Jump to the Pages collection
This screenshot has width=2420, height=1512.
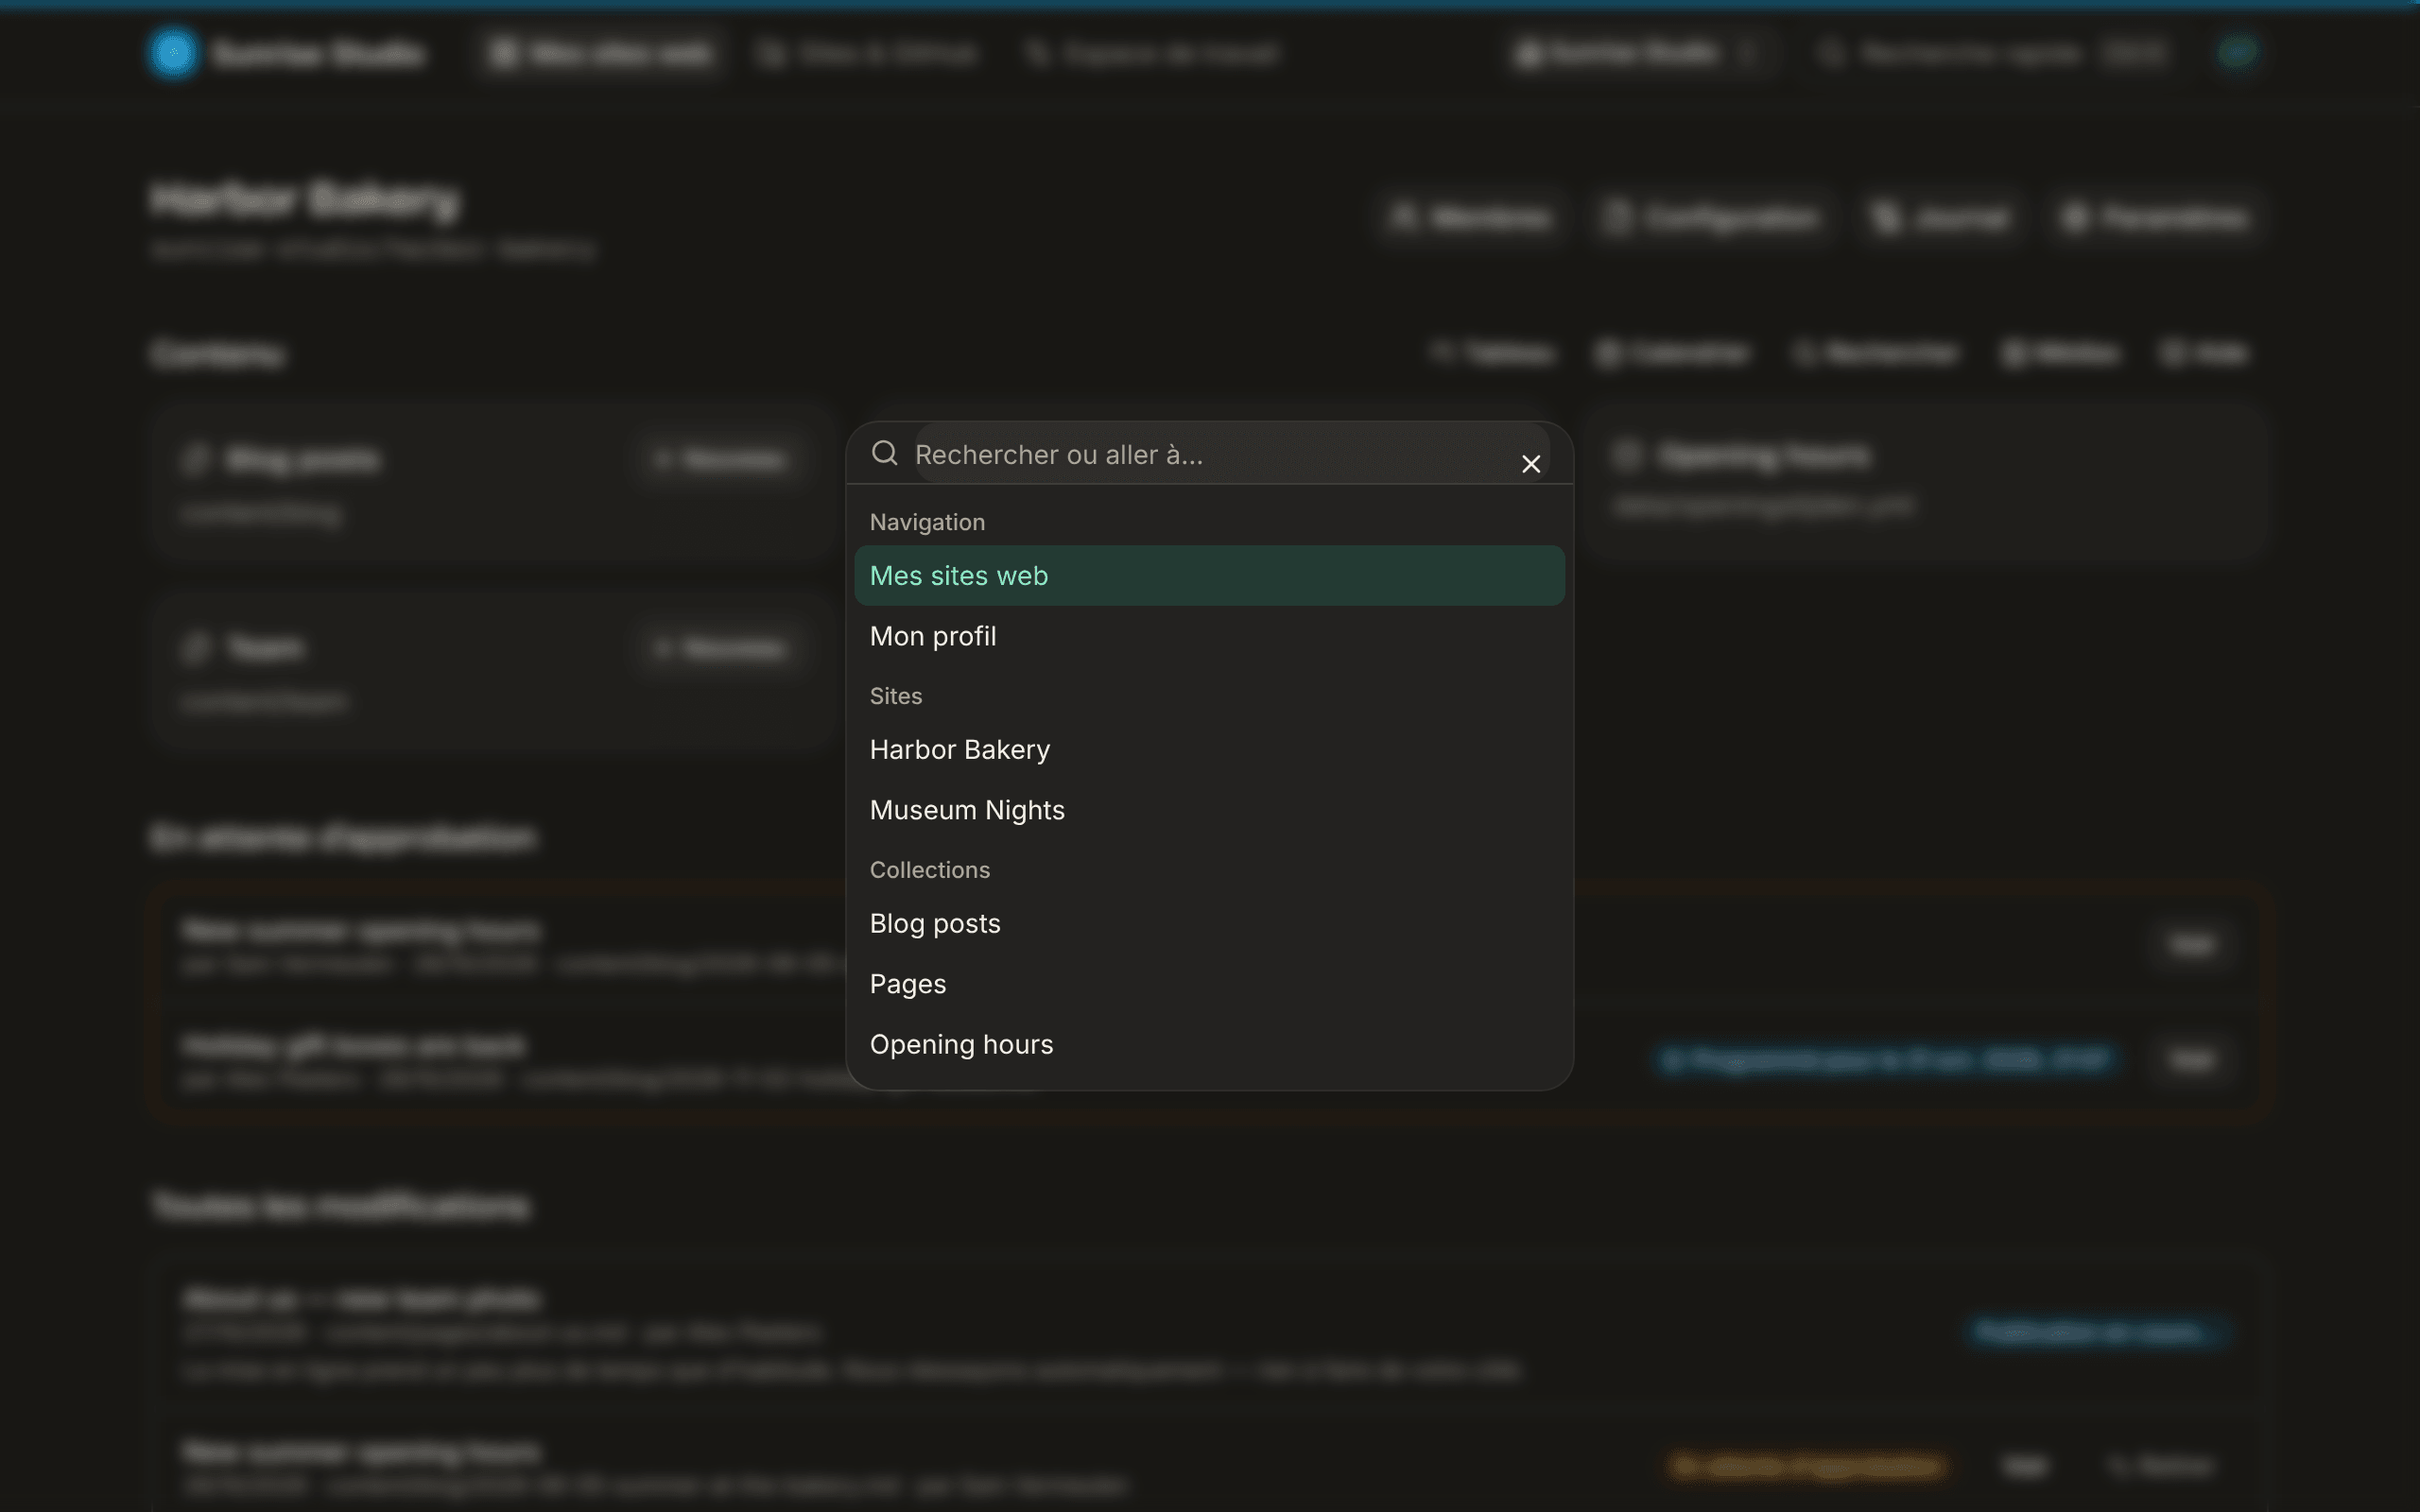(1209, 984)
